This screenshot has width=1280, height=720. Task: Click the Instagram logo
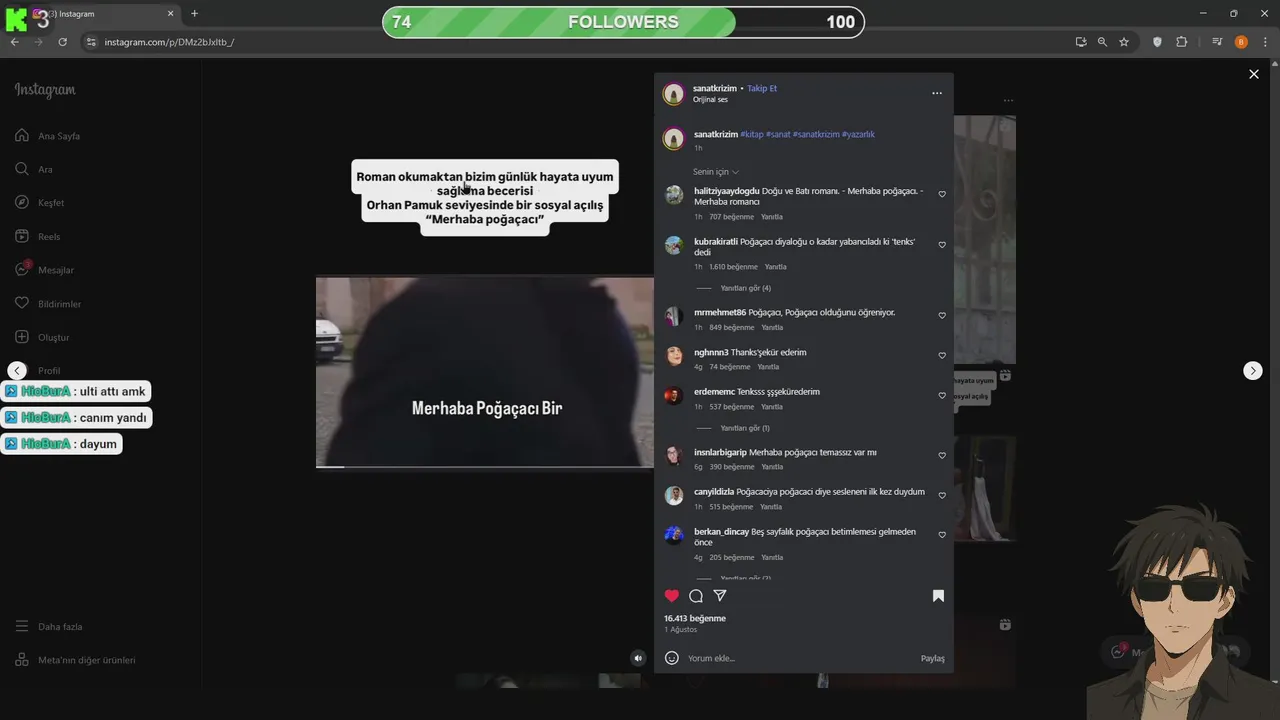point(45,90)
